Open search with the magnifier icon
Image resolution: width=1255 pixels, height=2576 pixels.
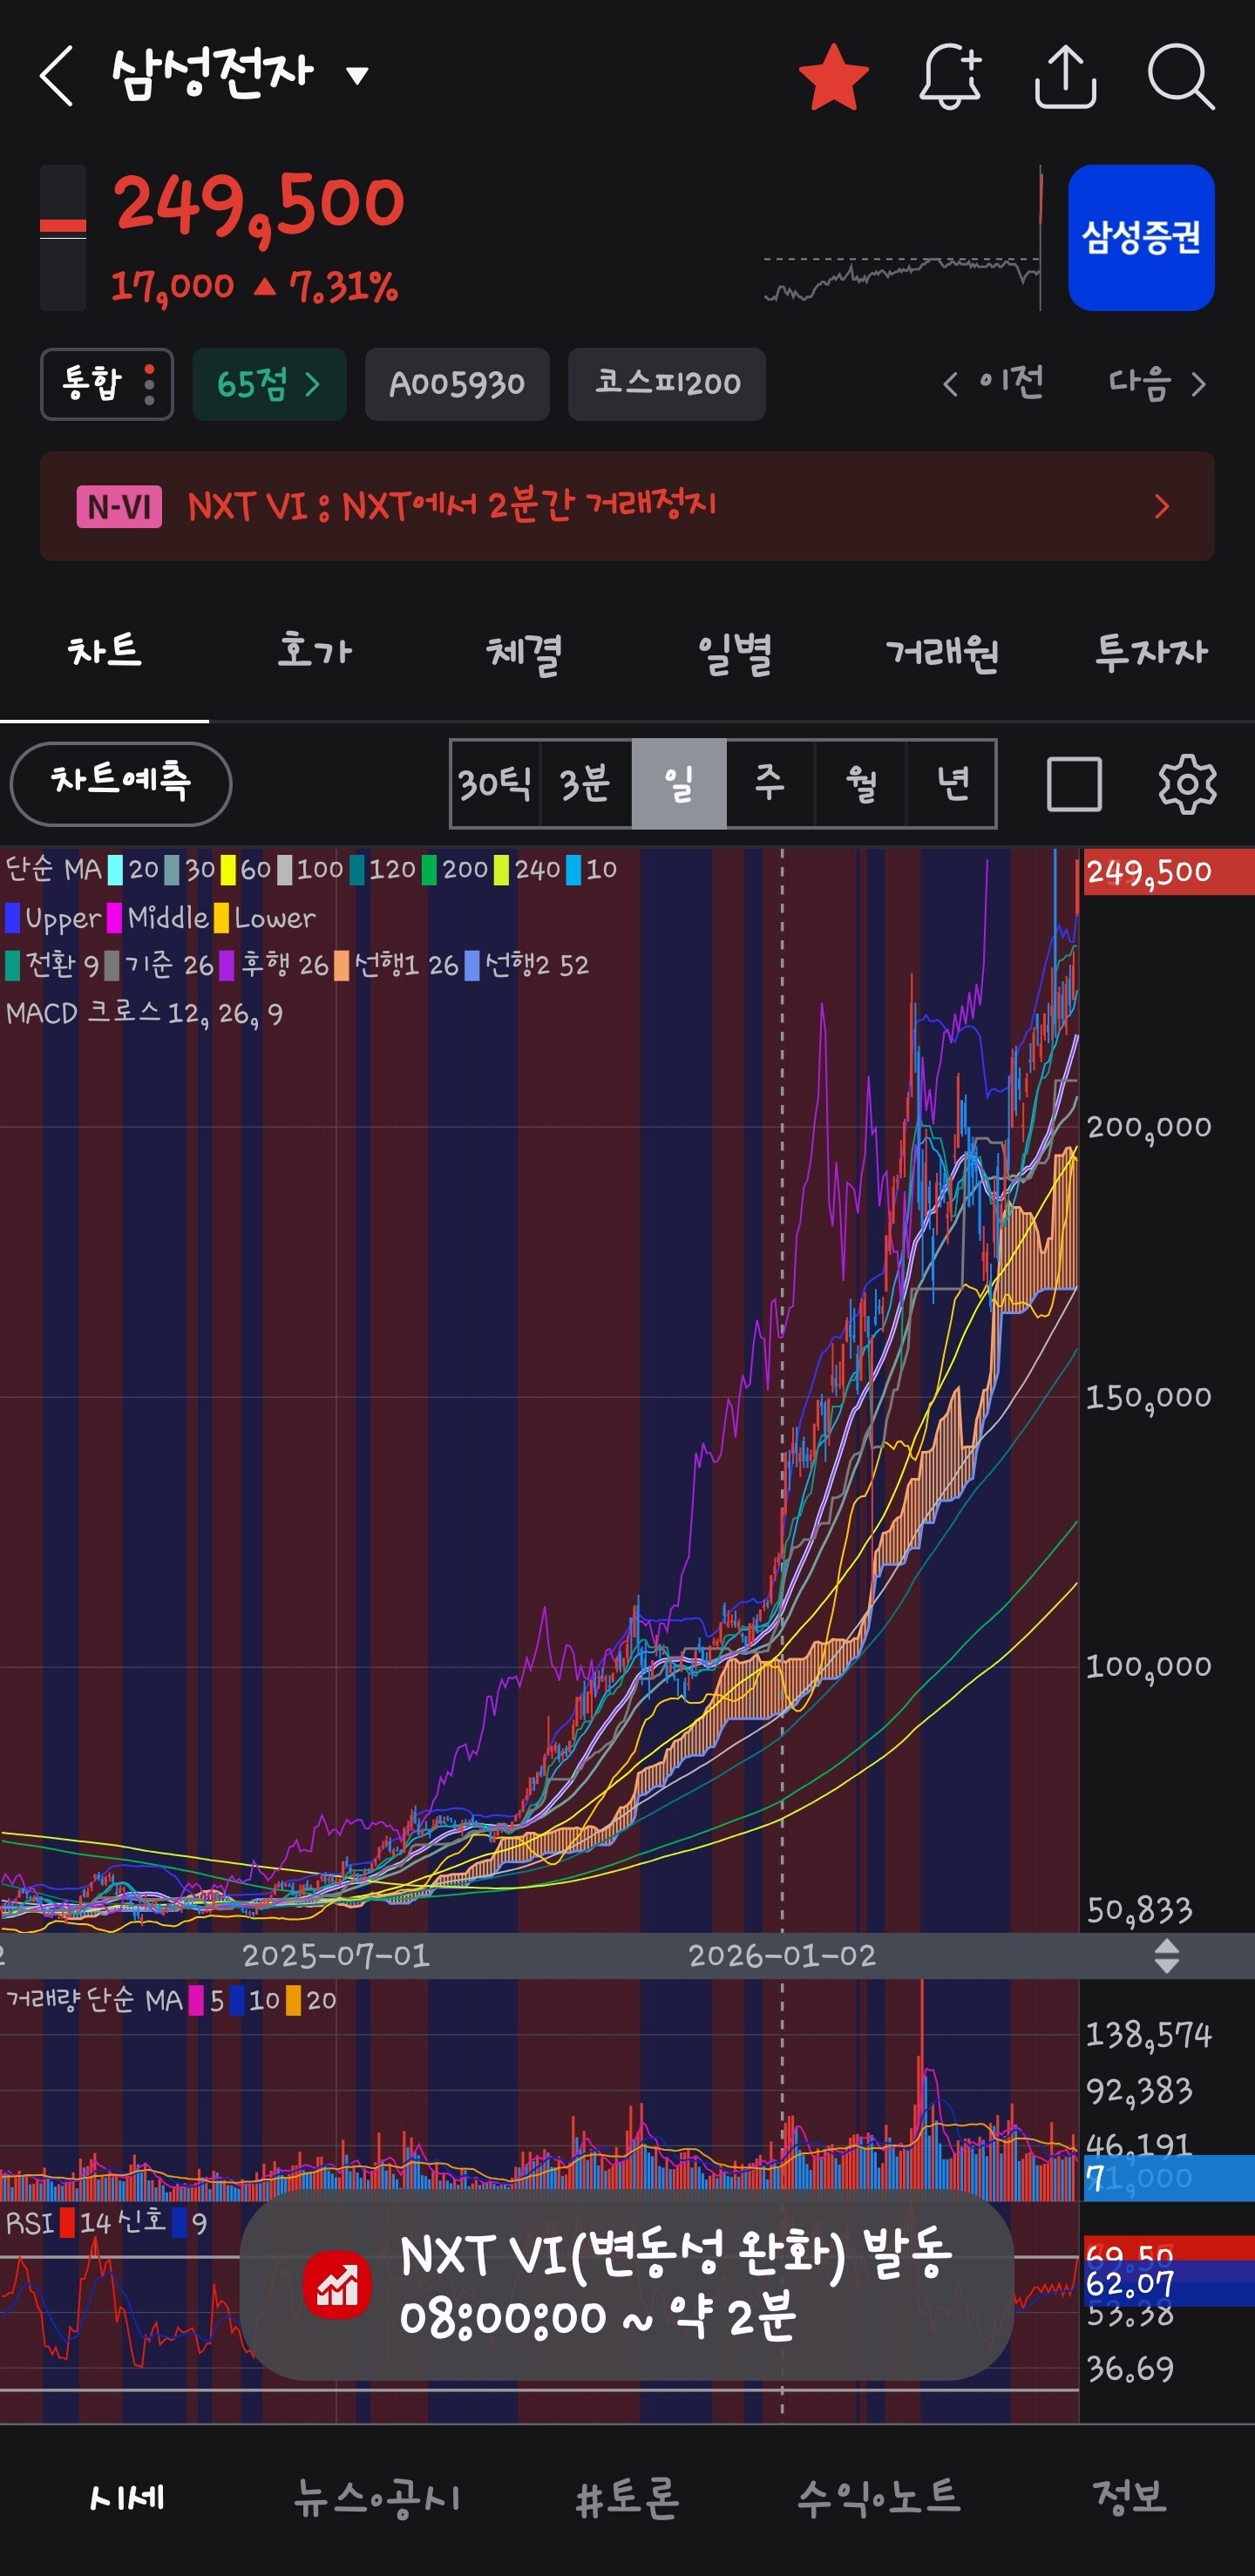(1181, 76)
